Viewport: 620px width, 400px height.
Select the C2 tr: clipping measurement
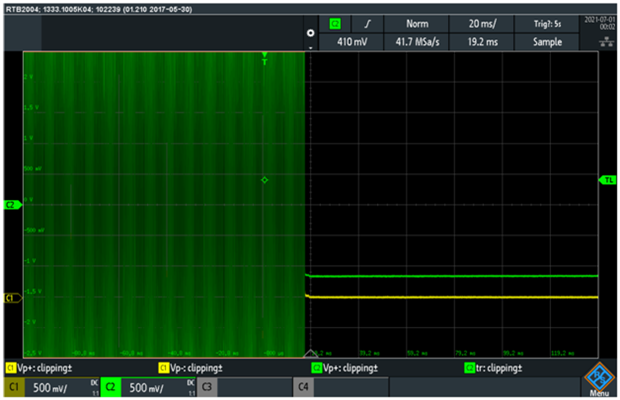[x=493, y=368]
